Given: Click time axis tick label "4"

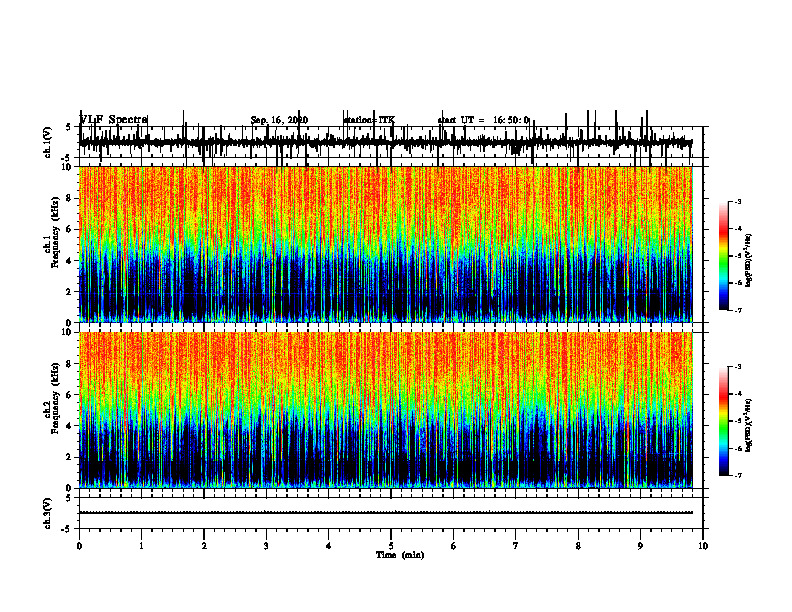Looking at the screenshot, I should tap(329, 546).
